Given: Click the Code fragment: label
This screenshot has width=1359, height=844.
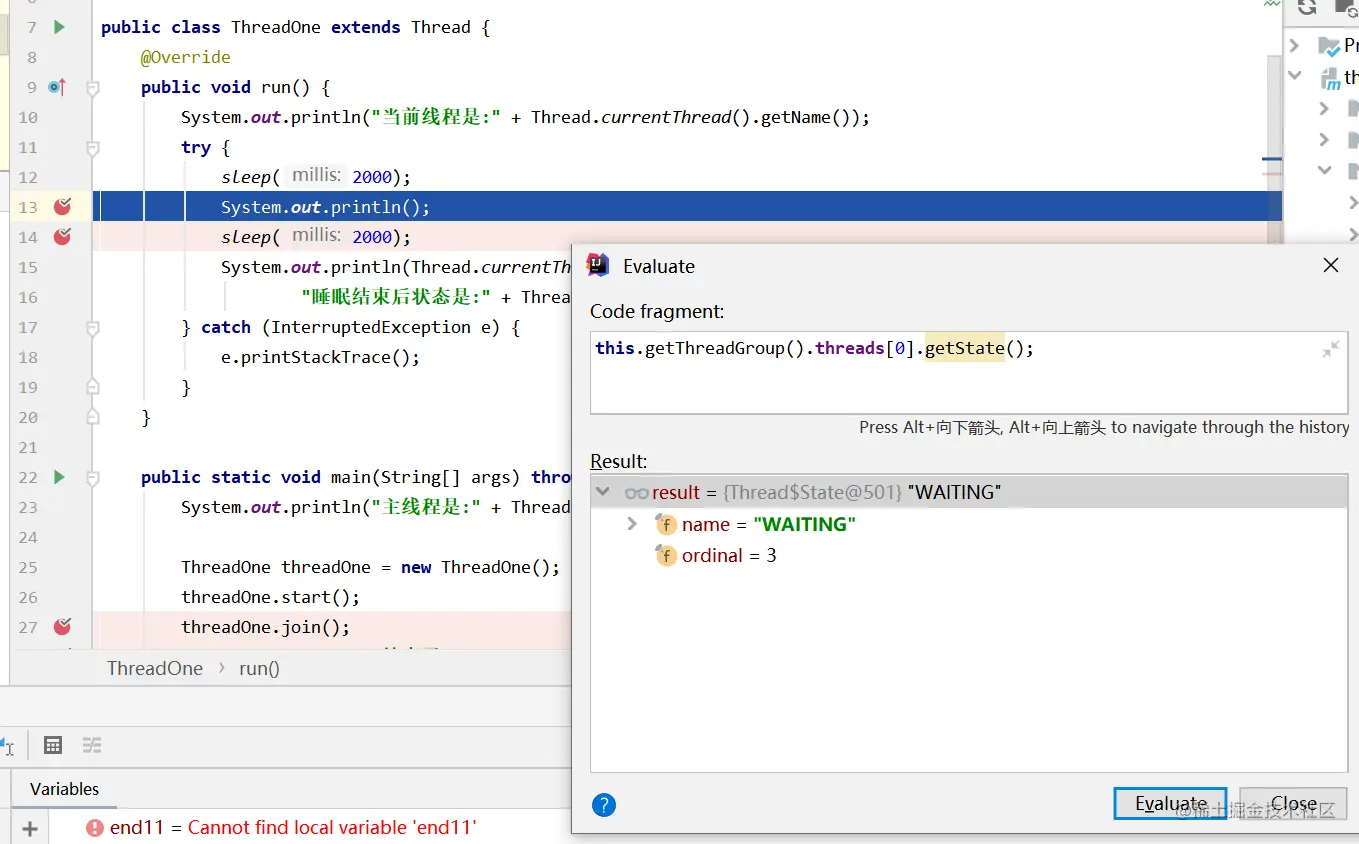Looking at the screenshot, I should (657, 311).
